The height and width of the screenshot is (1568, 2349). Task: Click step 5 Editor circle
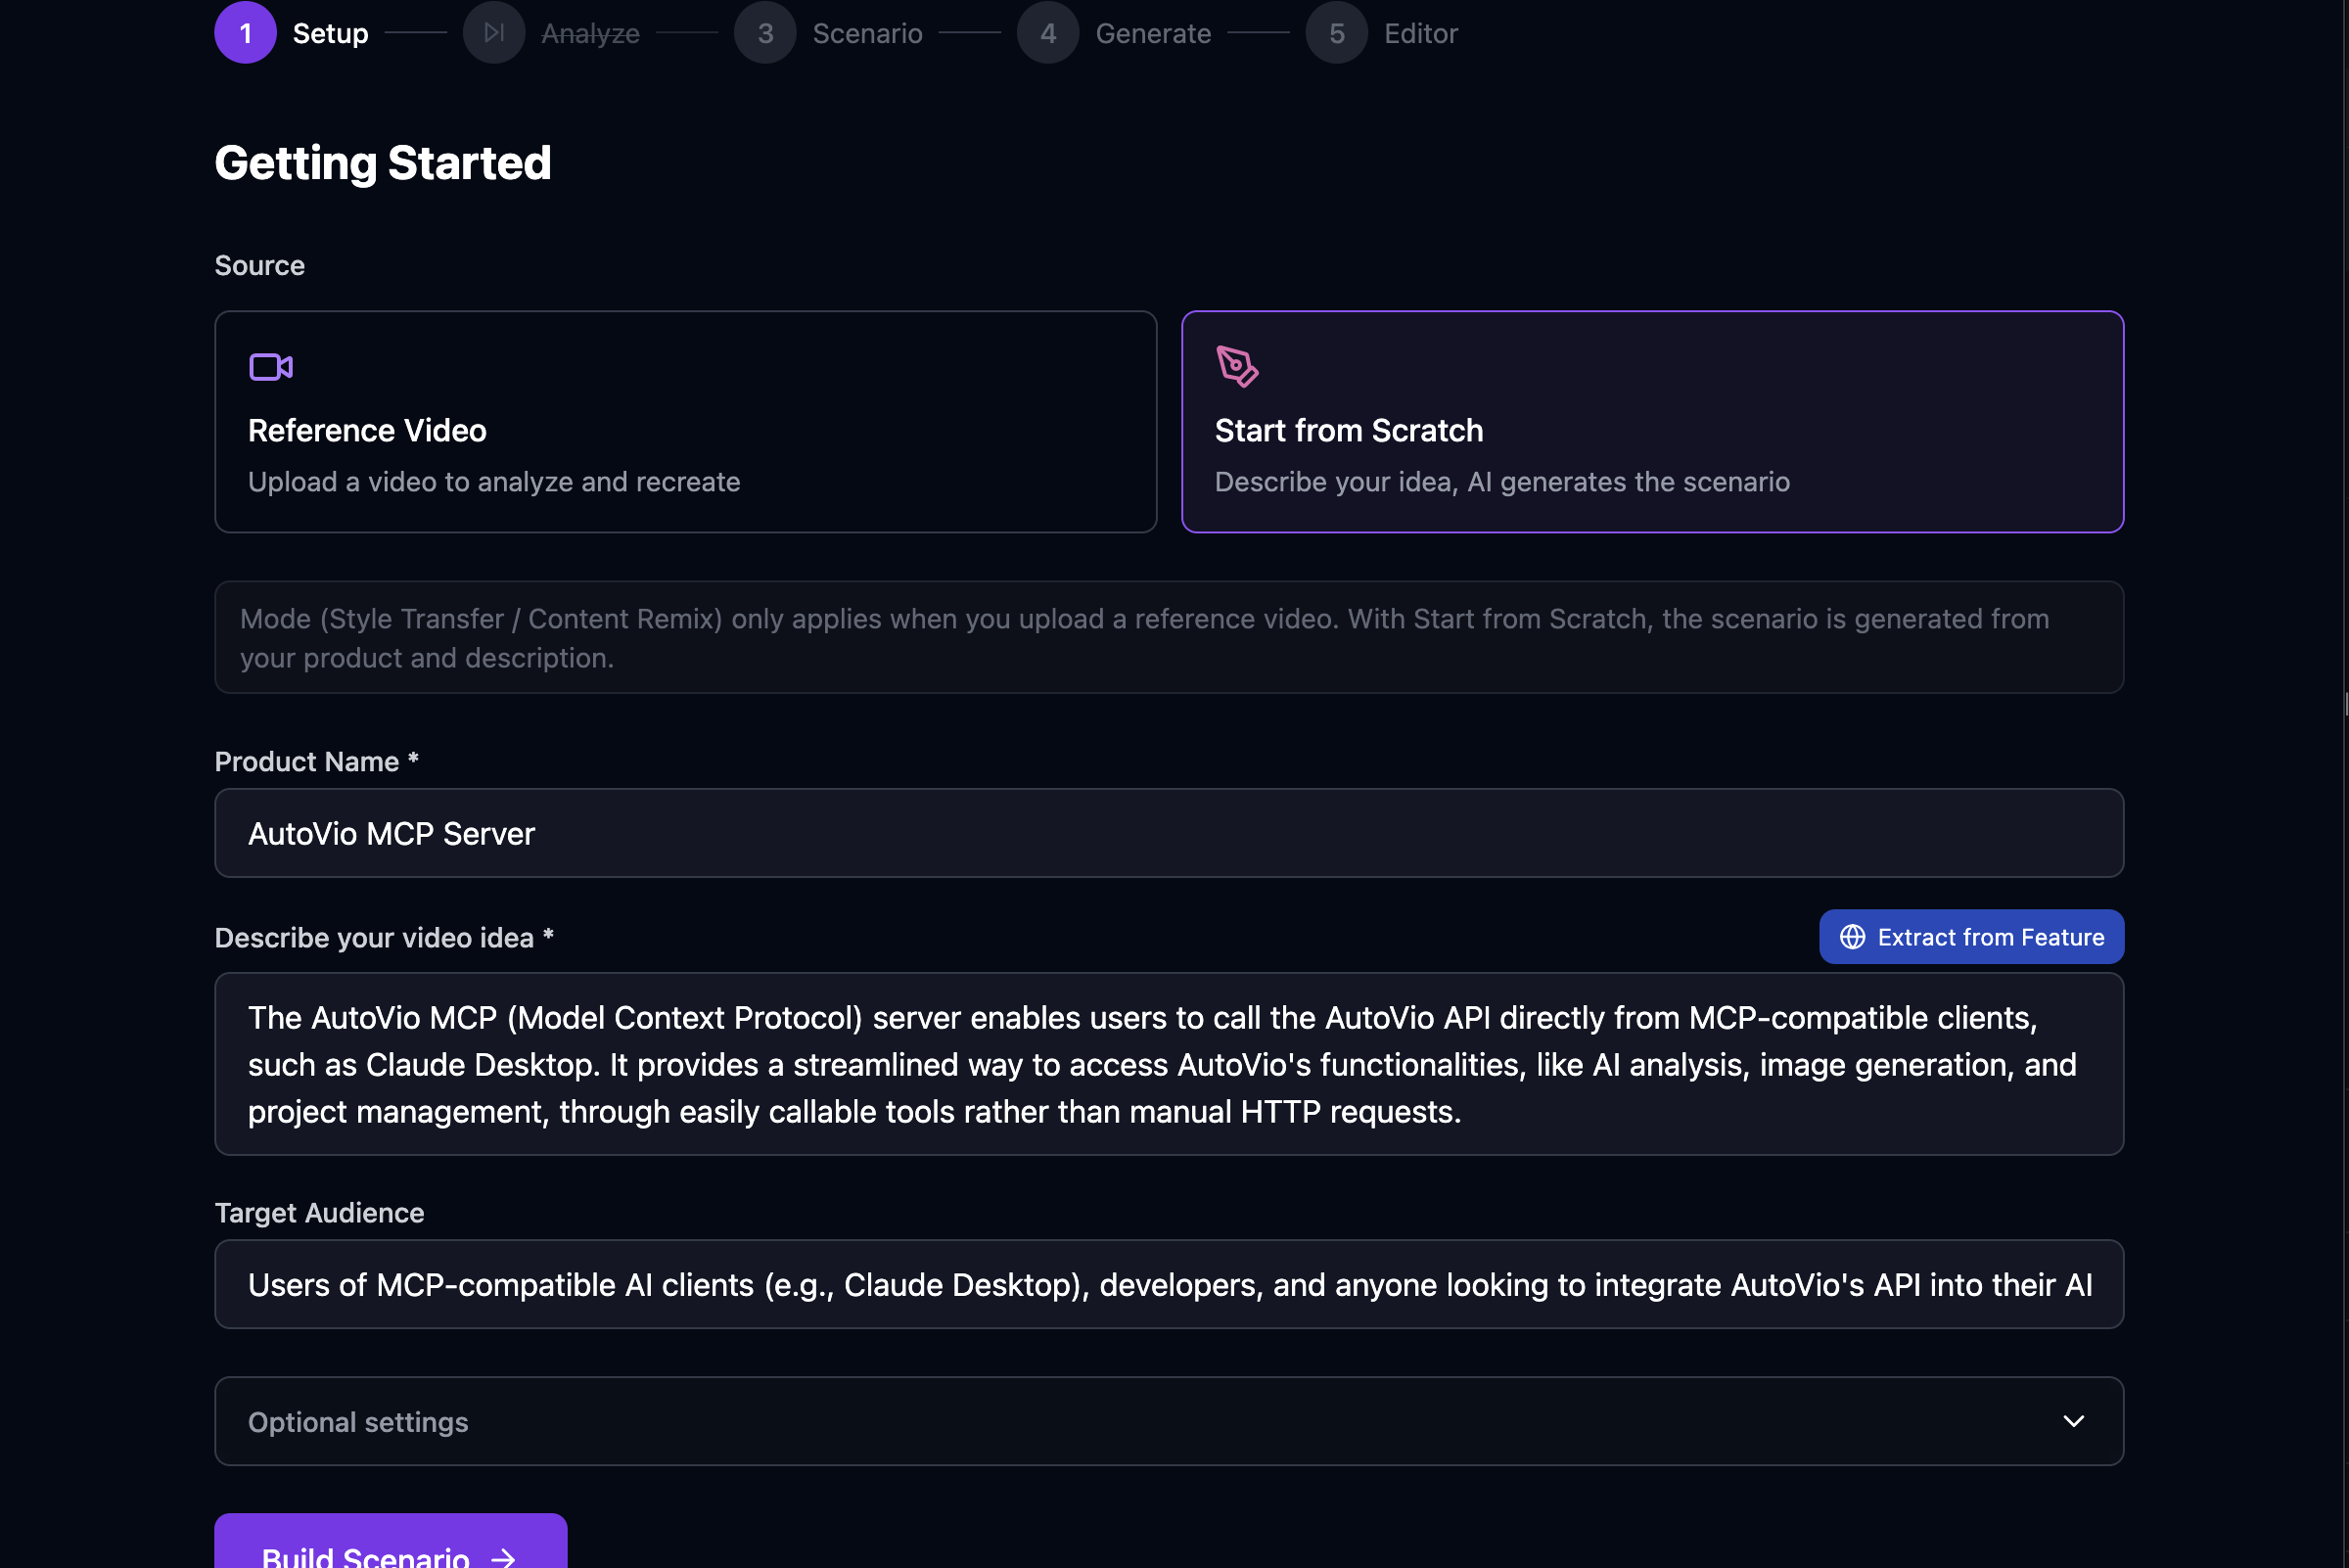[x=1336, y=33]
